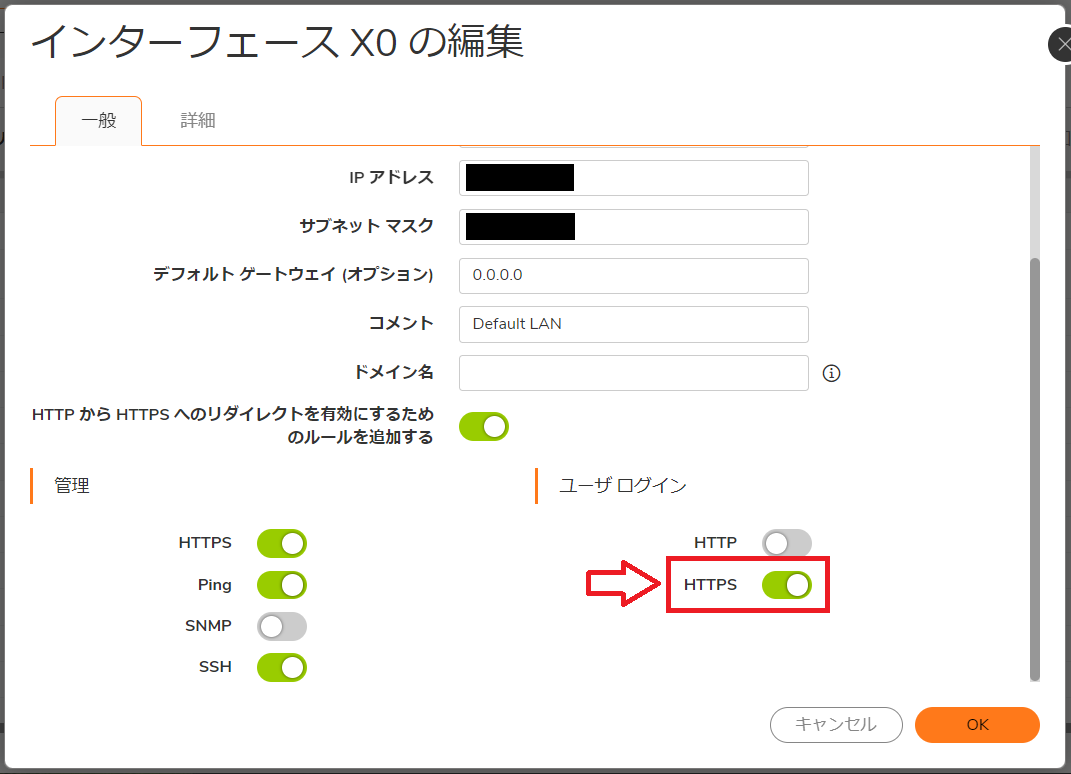
Task: Click the domain name info icon
Action: coord(831,373)
